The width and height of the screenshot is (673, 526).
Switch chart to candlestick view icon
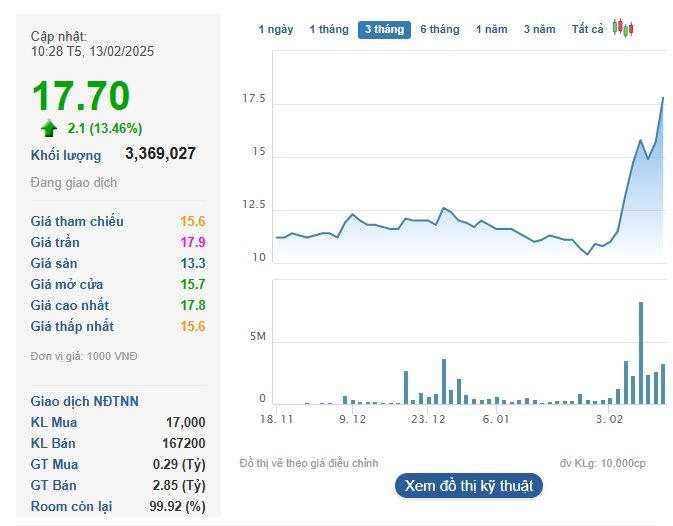pyautogui.click(x=623, y=29)
